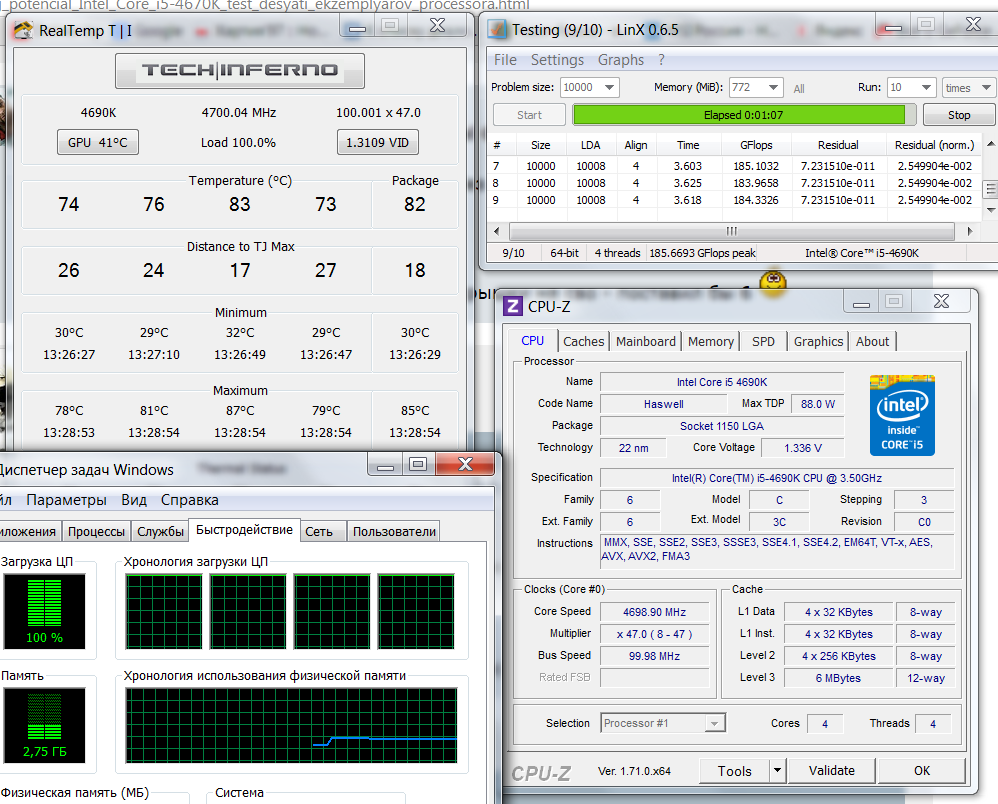
Task: Switch to Процессы tab in Task Manager
Action: click(x=96, y=532)
